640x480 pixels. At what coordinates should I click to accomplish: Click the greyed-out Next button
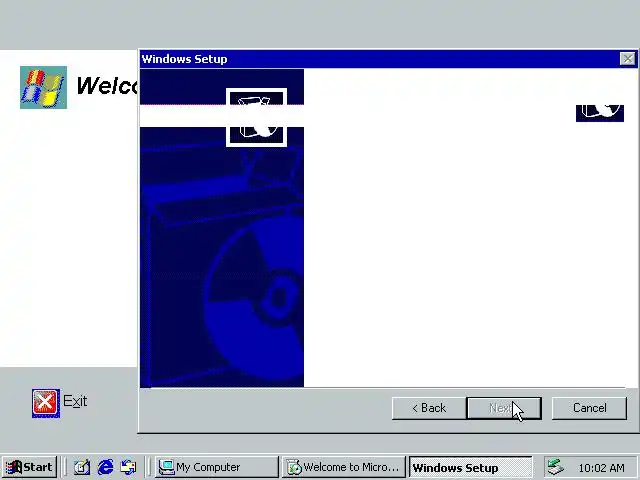coord(504,408)
